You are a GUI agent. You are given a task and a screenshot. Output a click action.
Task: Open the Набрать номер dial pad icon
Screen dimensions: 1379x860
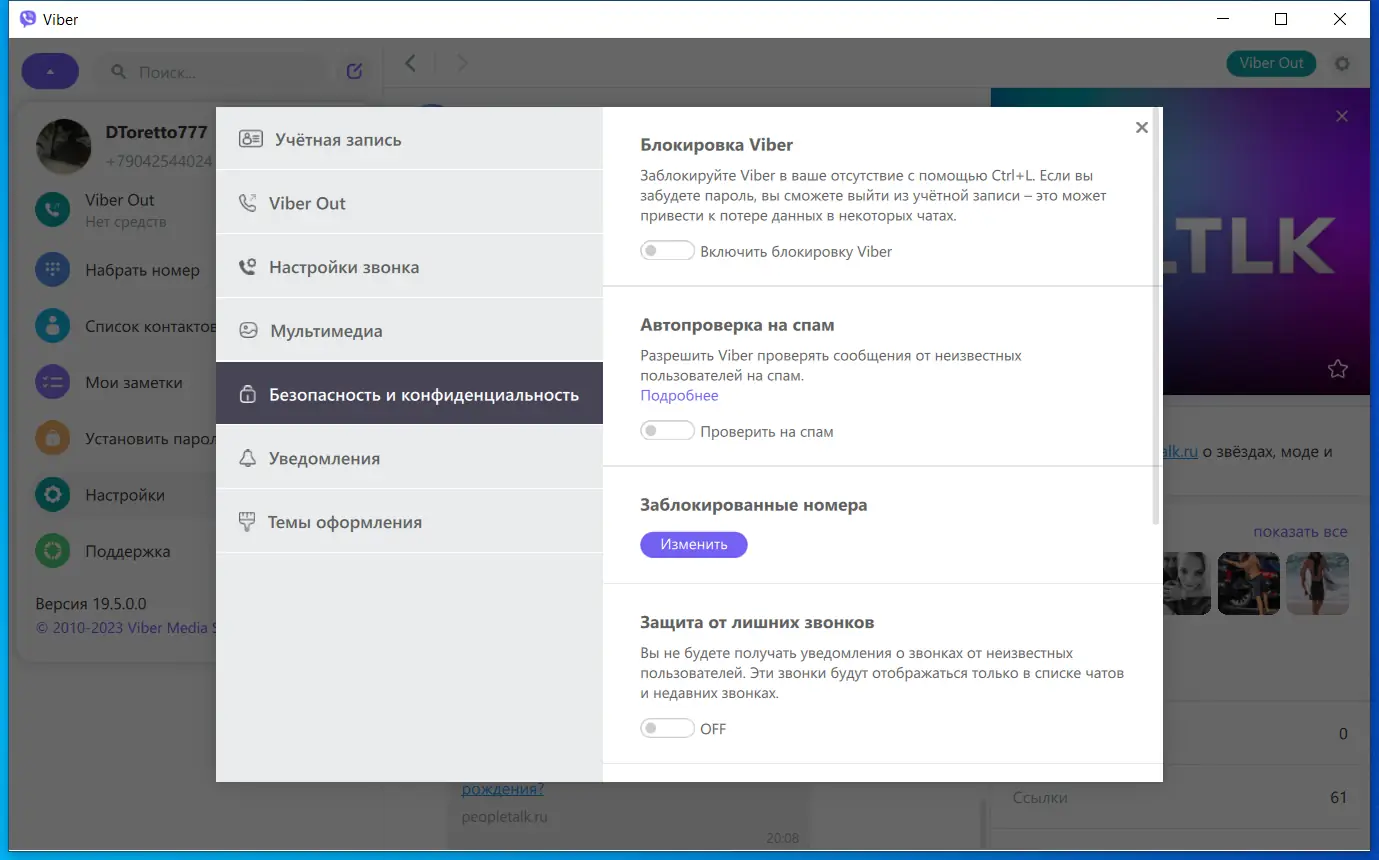click(52, 269)
